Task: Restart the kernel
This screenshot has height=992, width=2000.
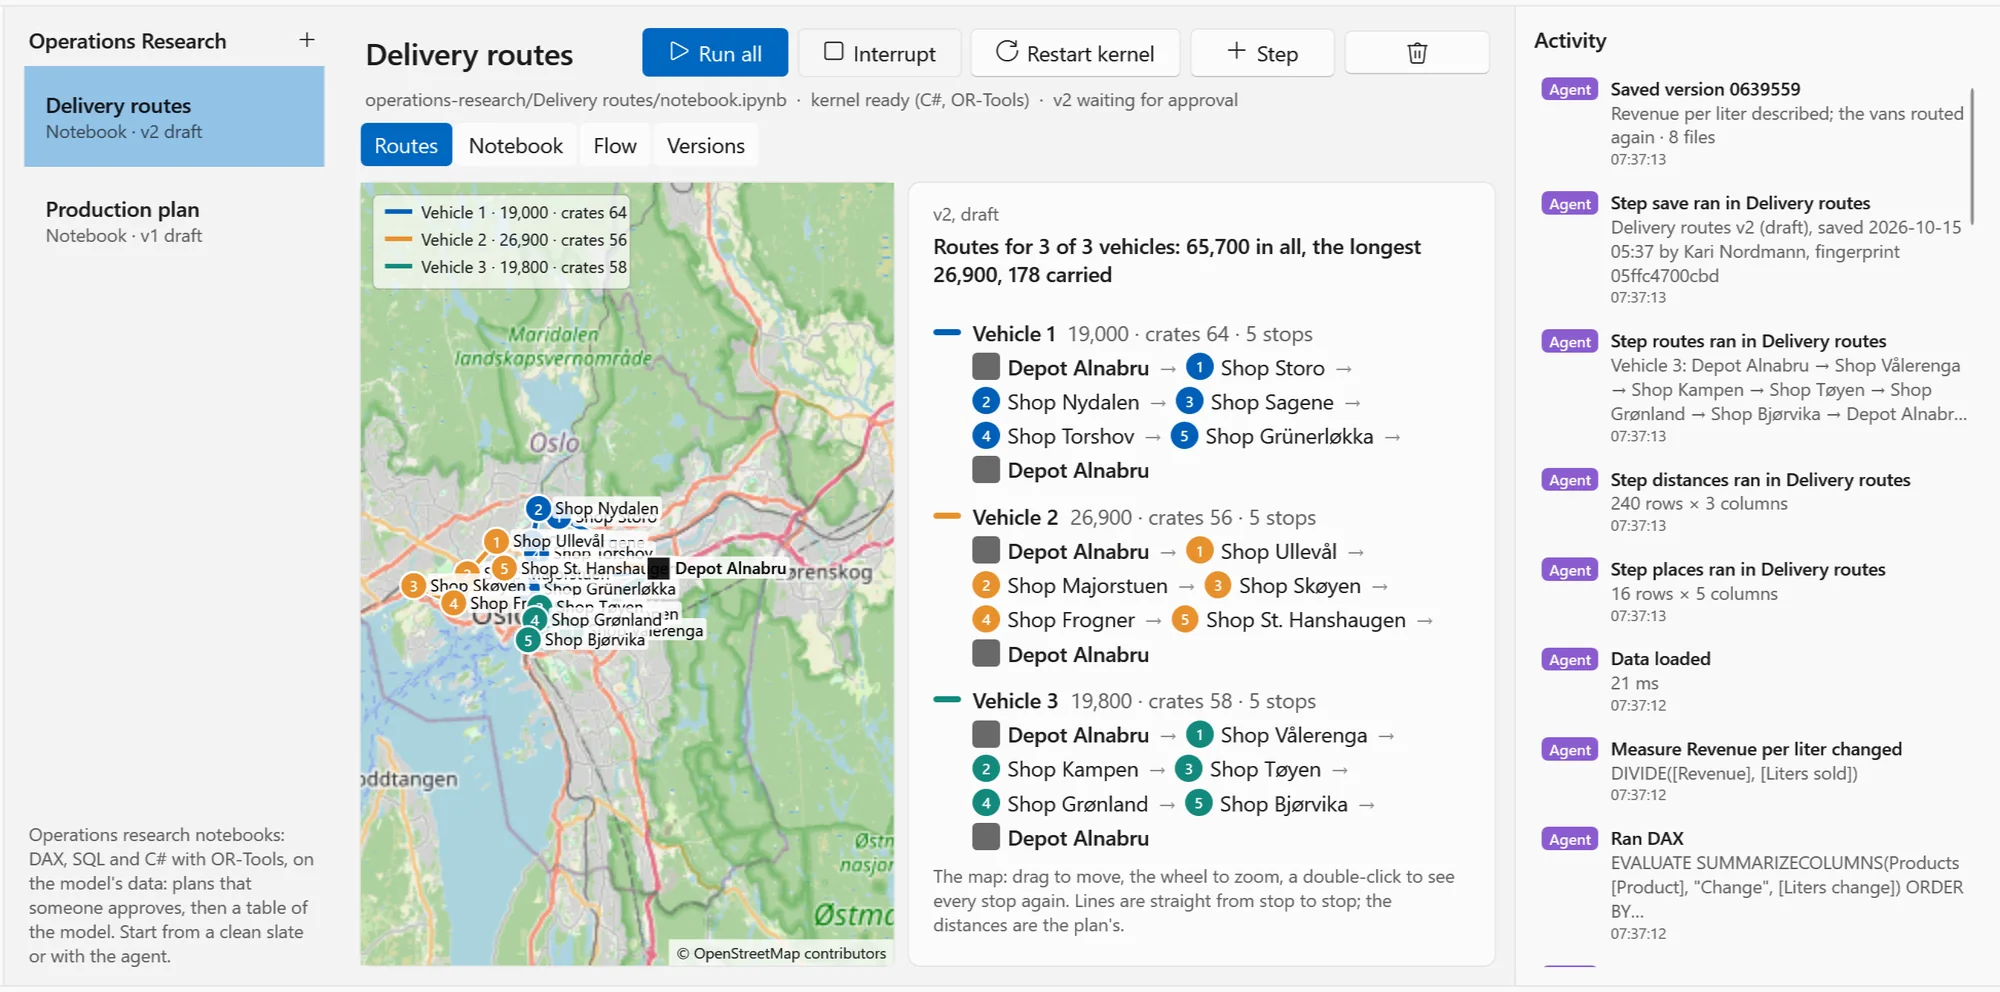Action: pos(1075,53)
